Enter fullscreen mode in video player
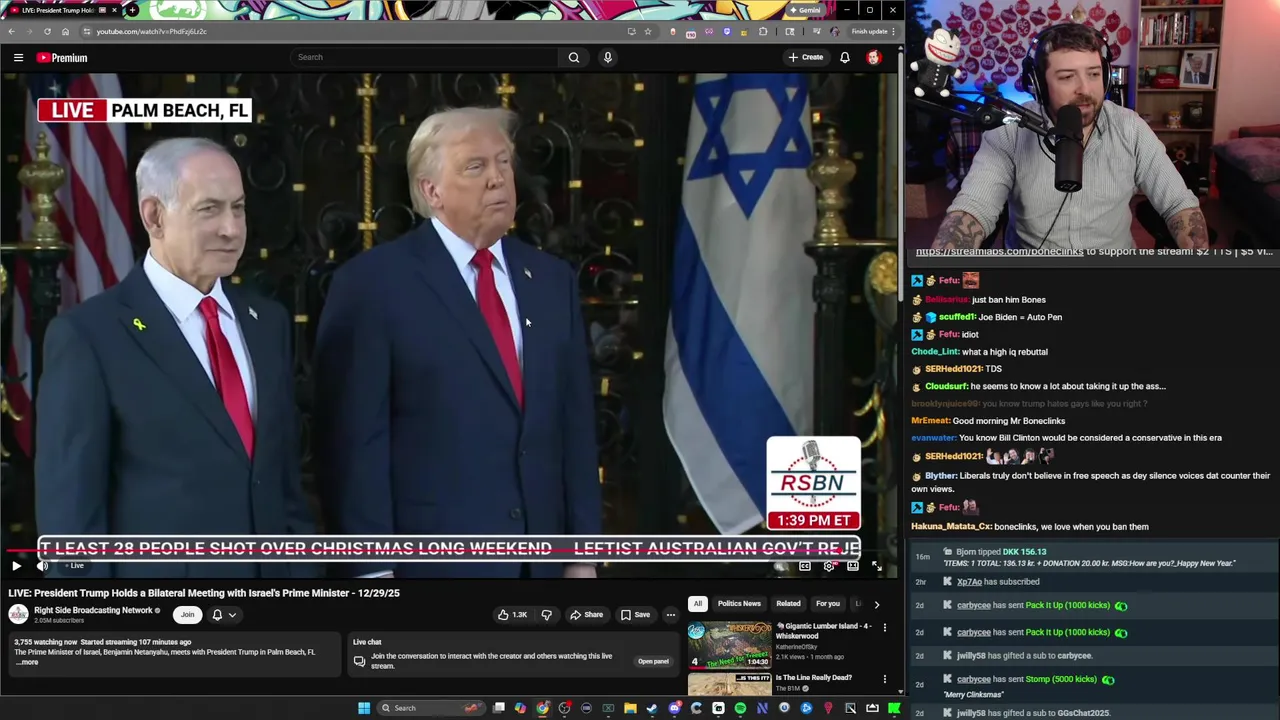1280x720 pixels. [x=876, y=566]
